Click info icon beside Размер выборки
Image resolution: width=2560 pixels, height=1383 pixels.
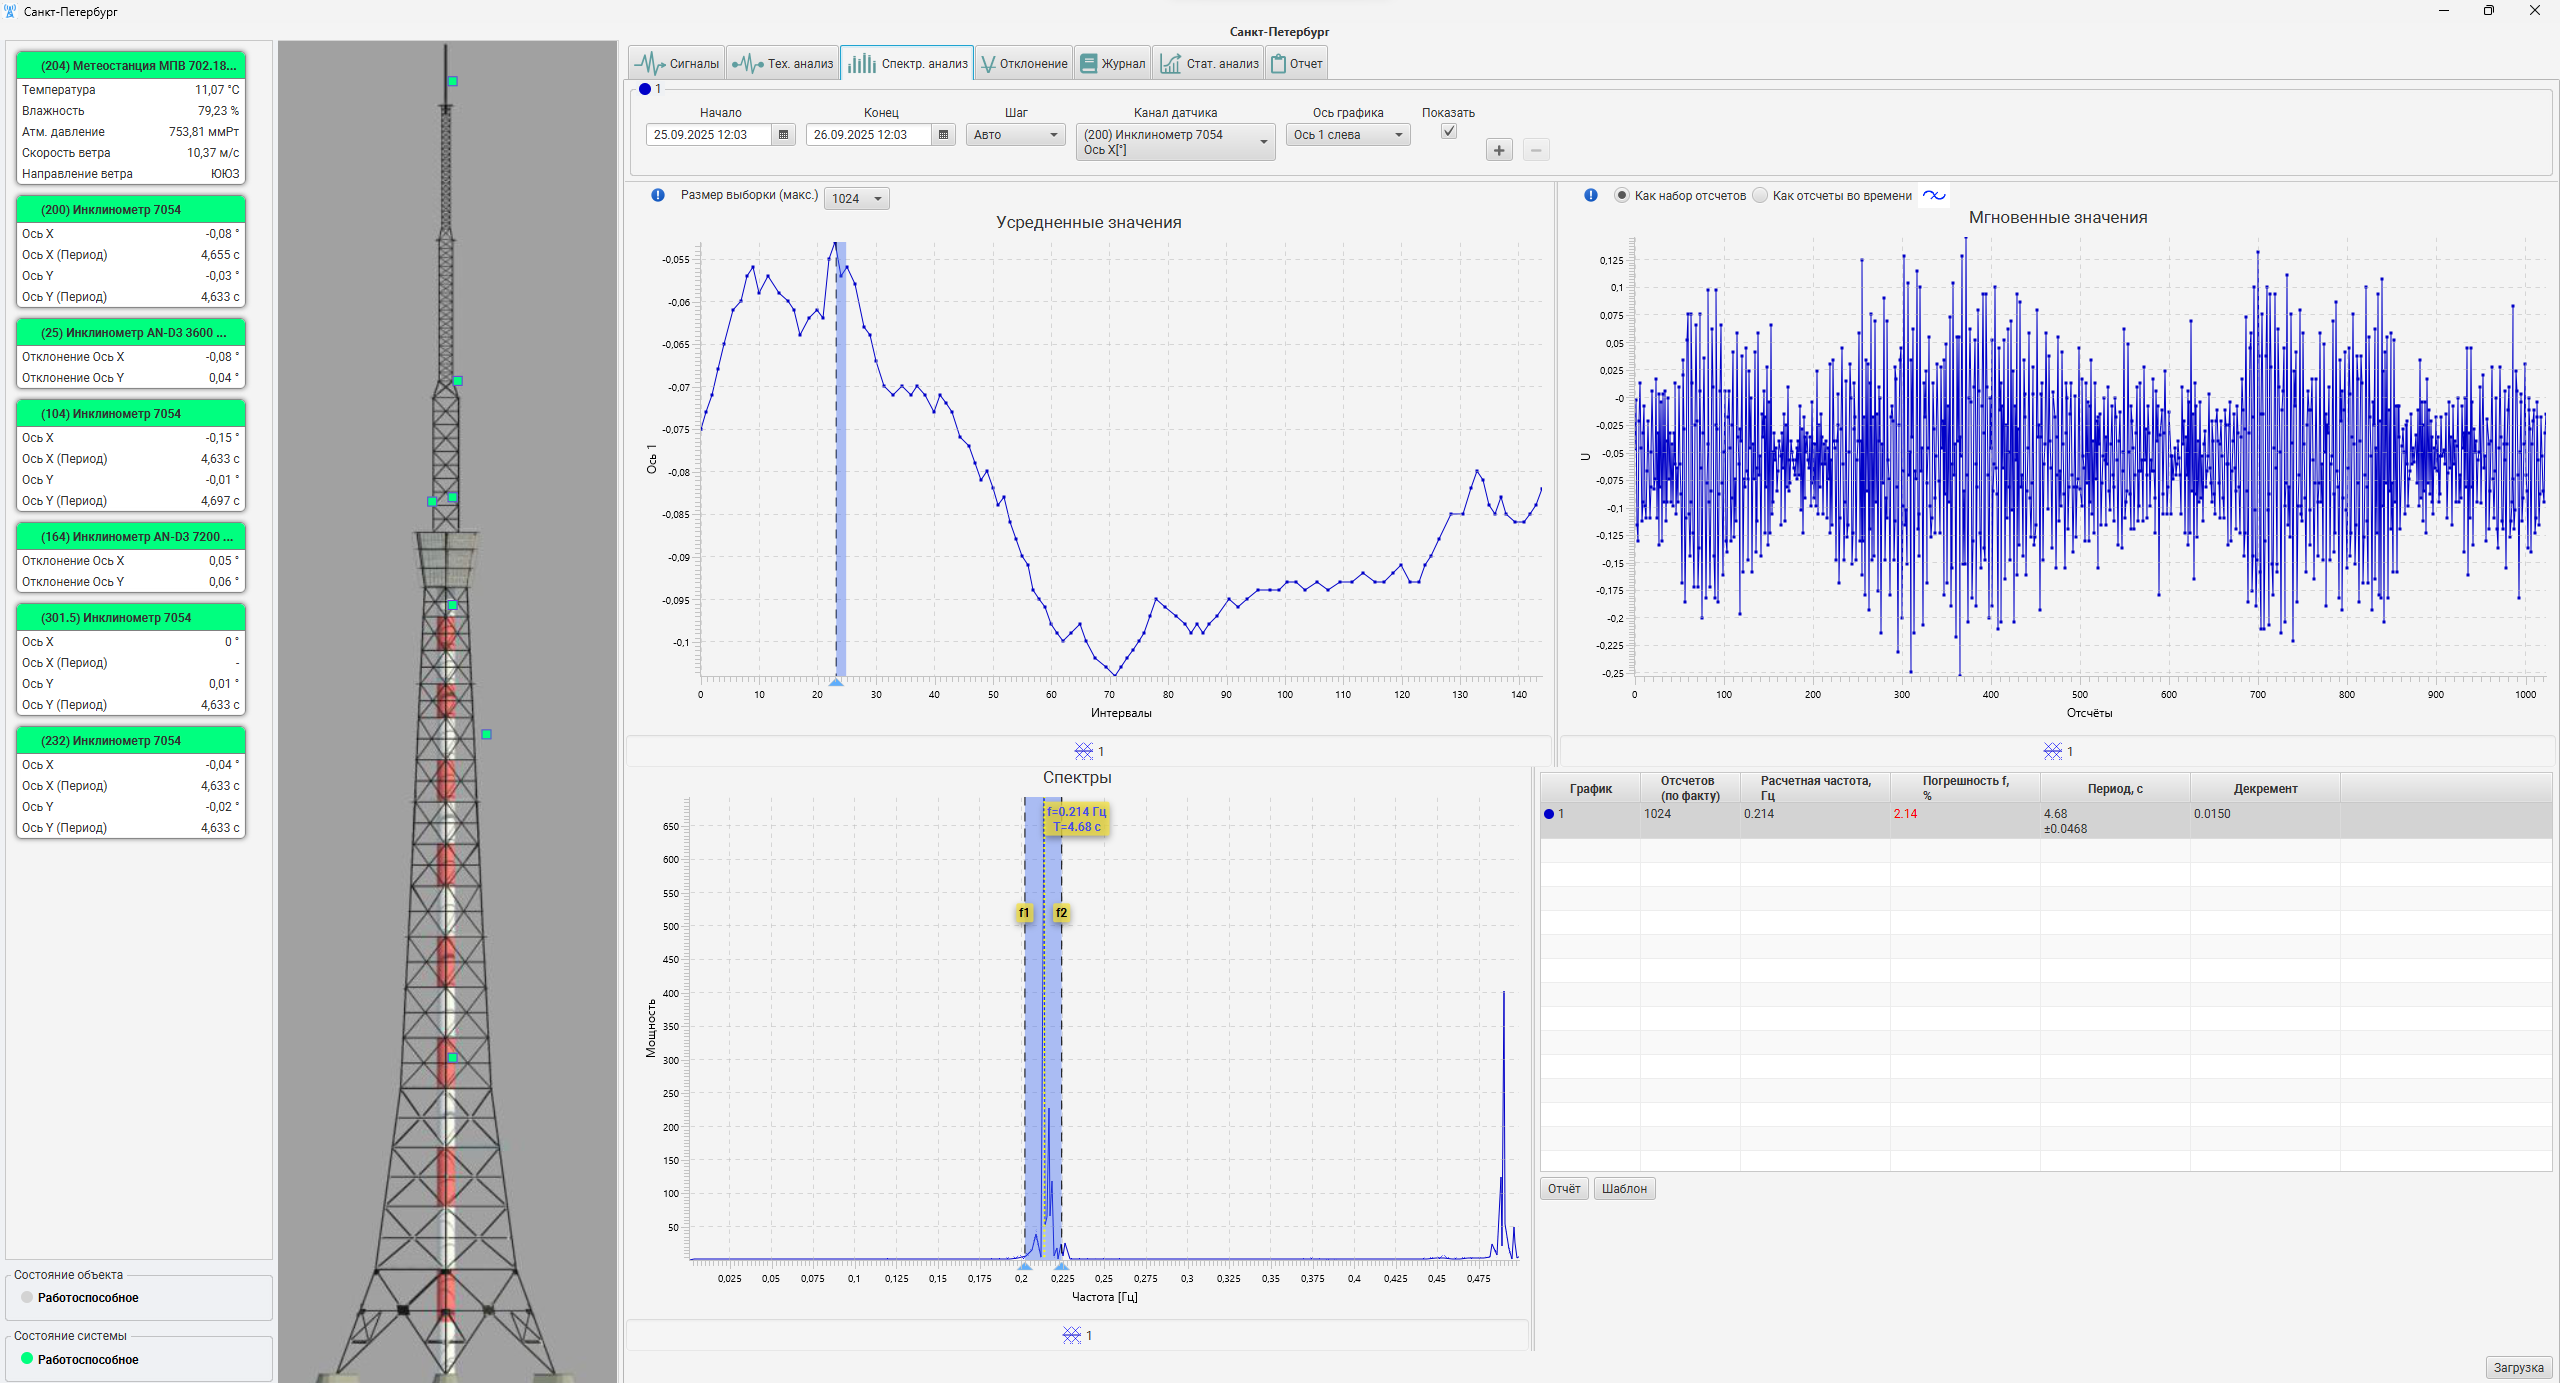[658, 195]
